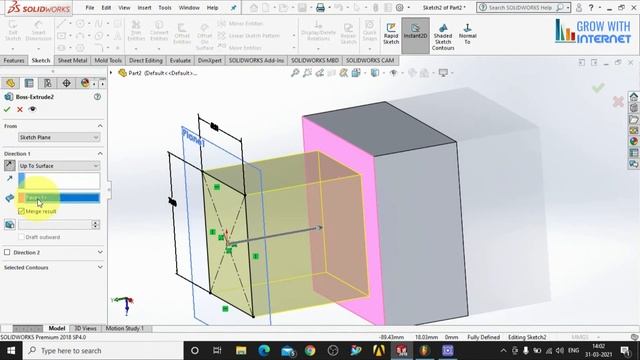Toggle the detailed preview eye icon
Screen dimensions: 640x360
pyautogui.click(x=33, y=109)
